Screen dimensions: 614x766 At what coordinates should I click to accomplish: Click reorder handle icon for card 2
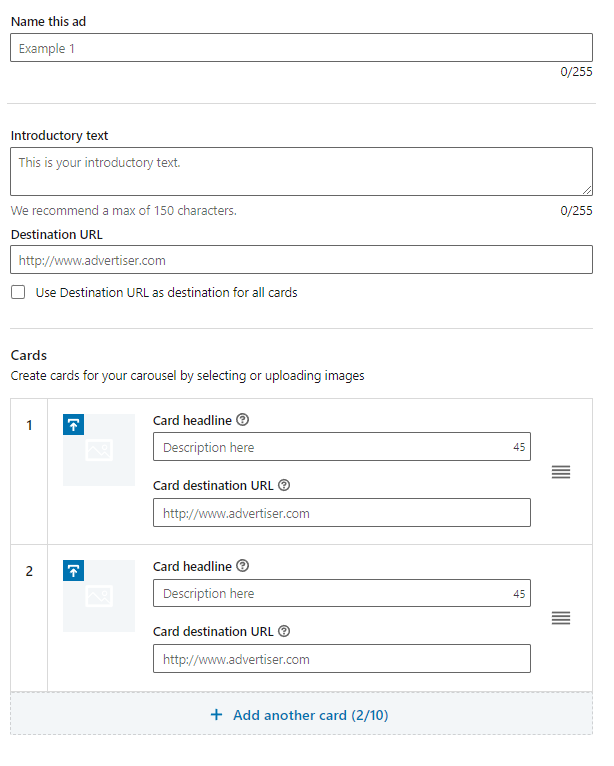[561, 618]
